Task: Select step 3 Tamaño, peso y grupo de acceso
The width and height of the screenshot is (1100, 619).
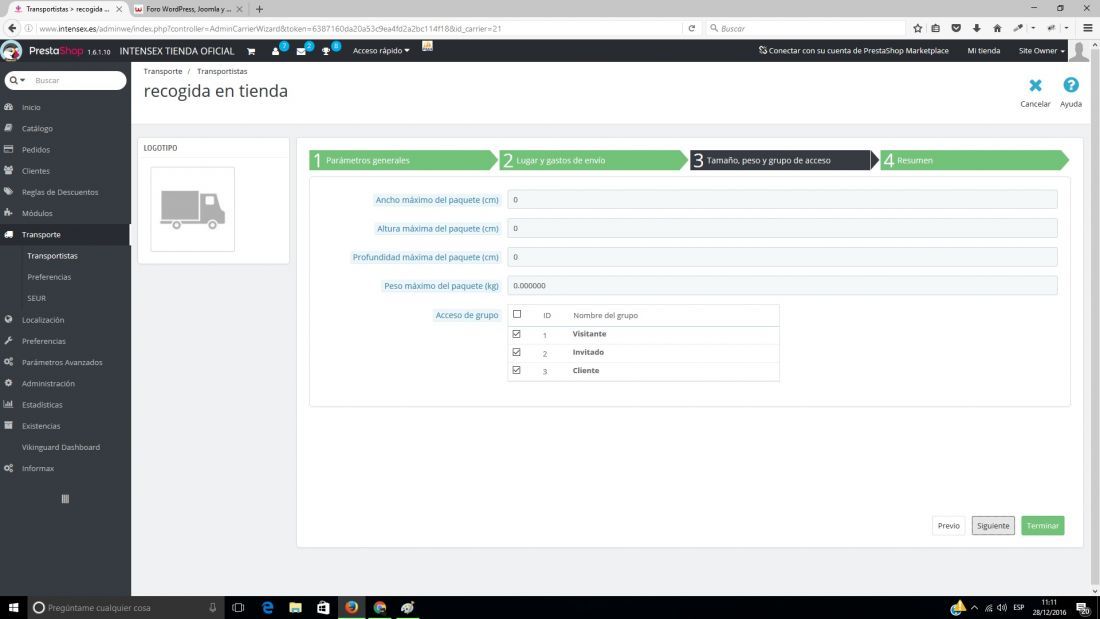Action: [x=784, y=160]
